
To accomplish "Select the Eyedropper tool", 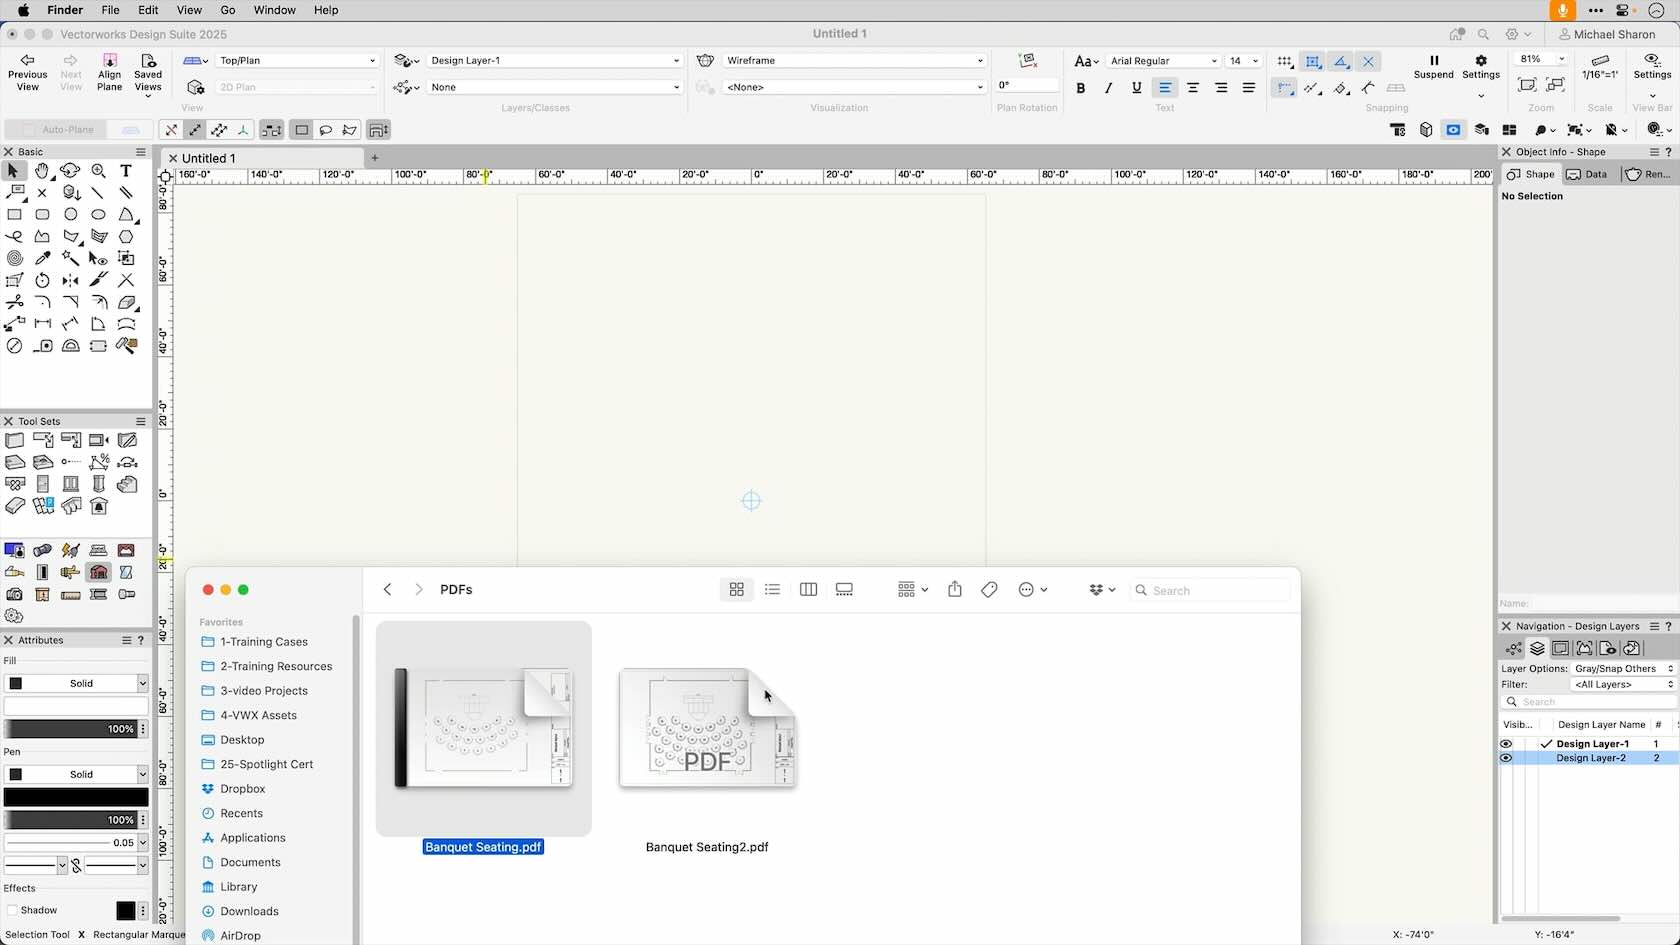I will [43, 258].
